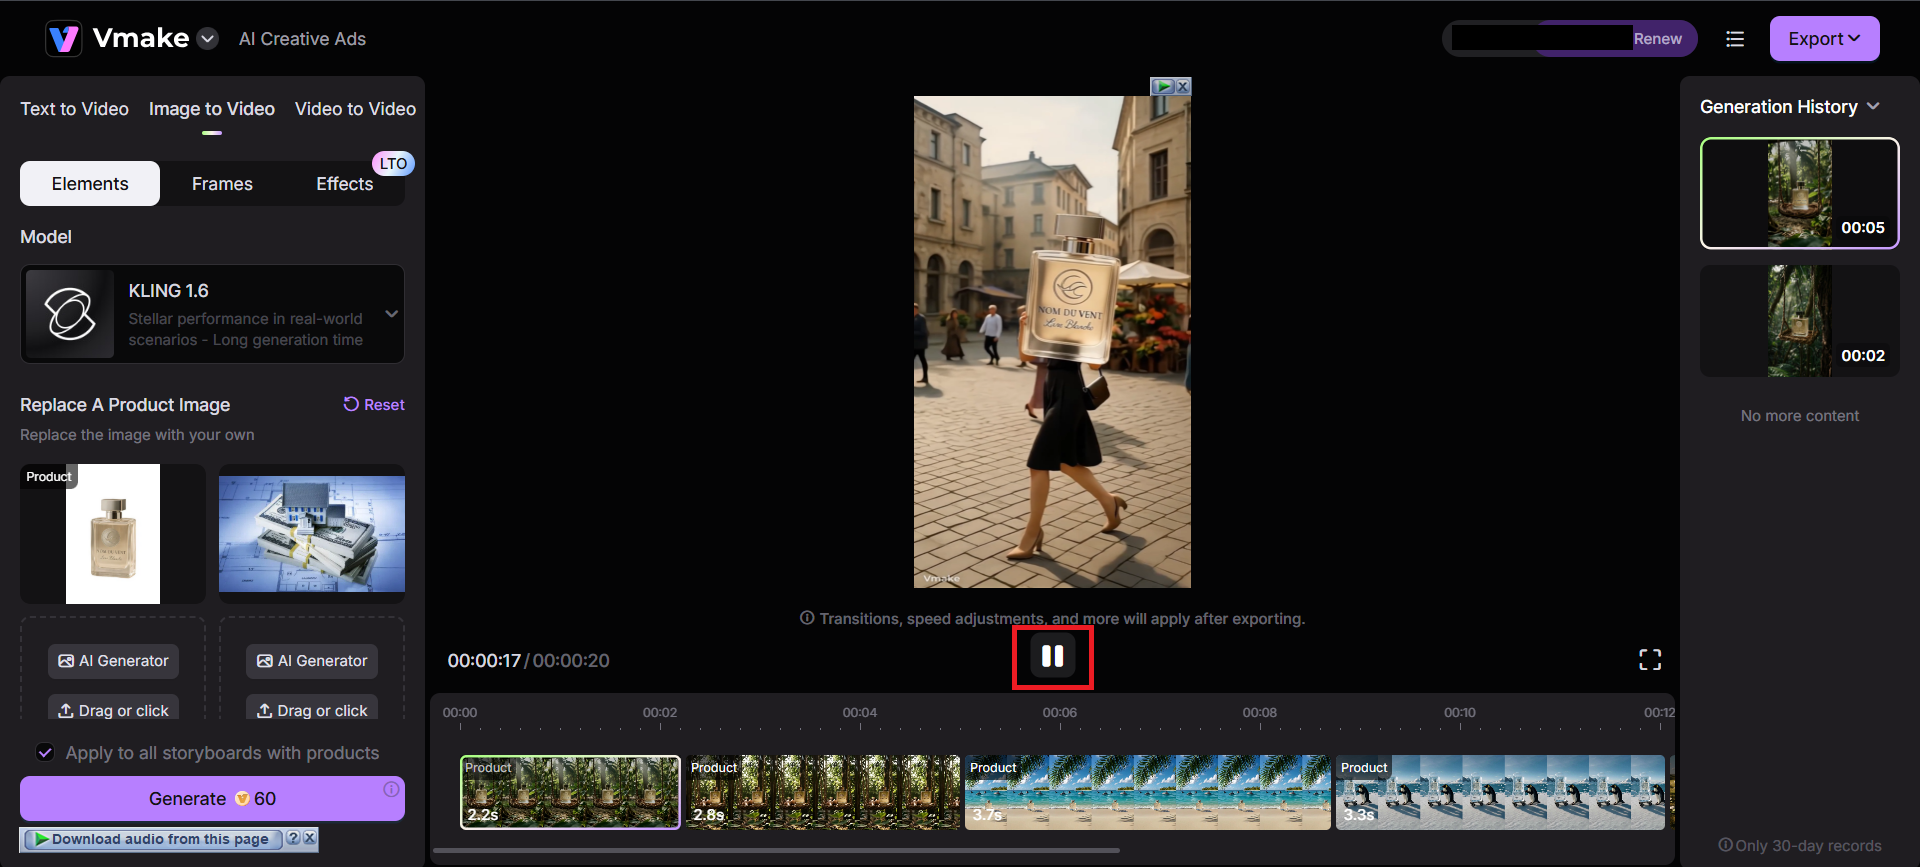Select the 3.7s beach clip in timeline
The height and width of the screenshot is (867, 1920).
point(1146,792)
